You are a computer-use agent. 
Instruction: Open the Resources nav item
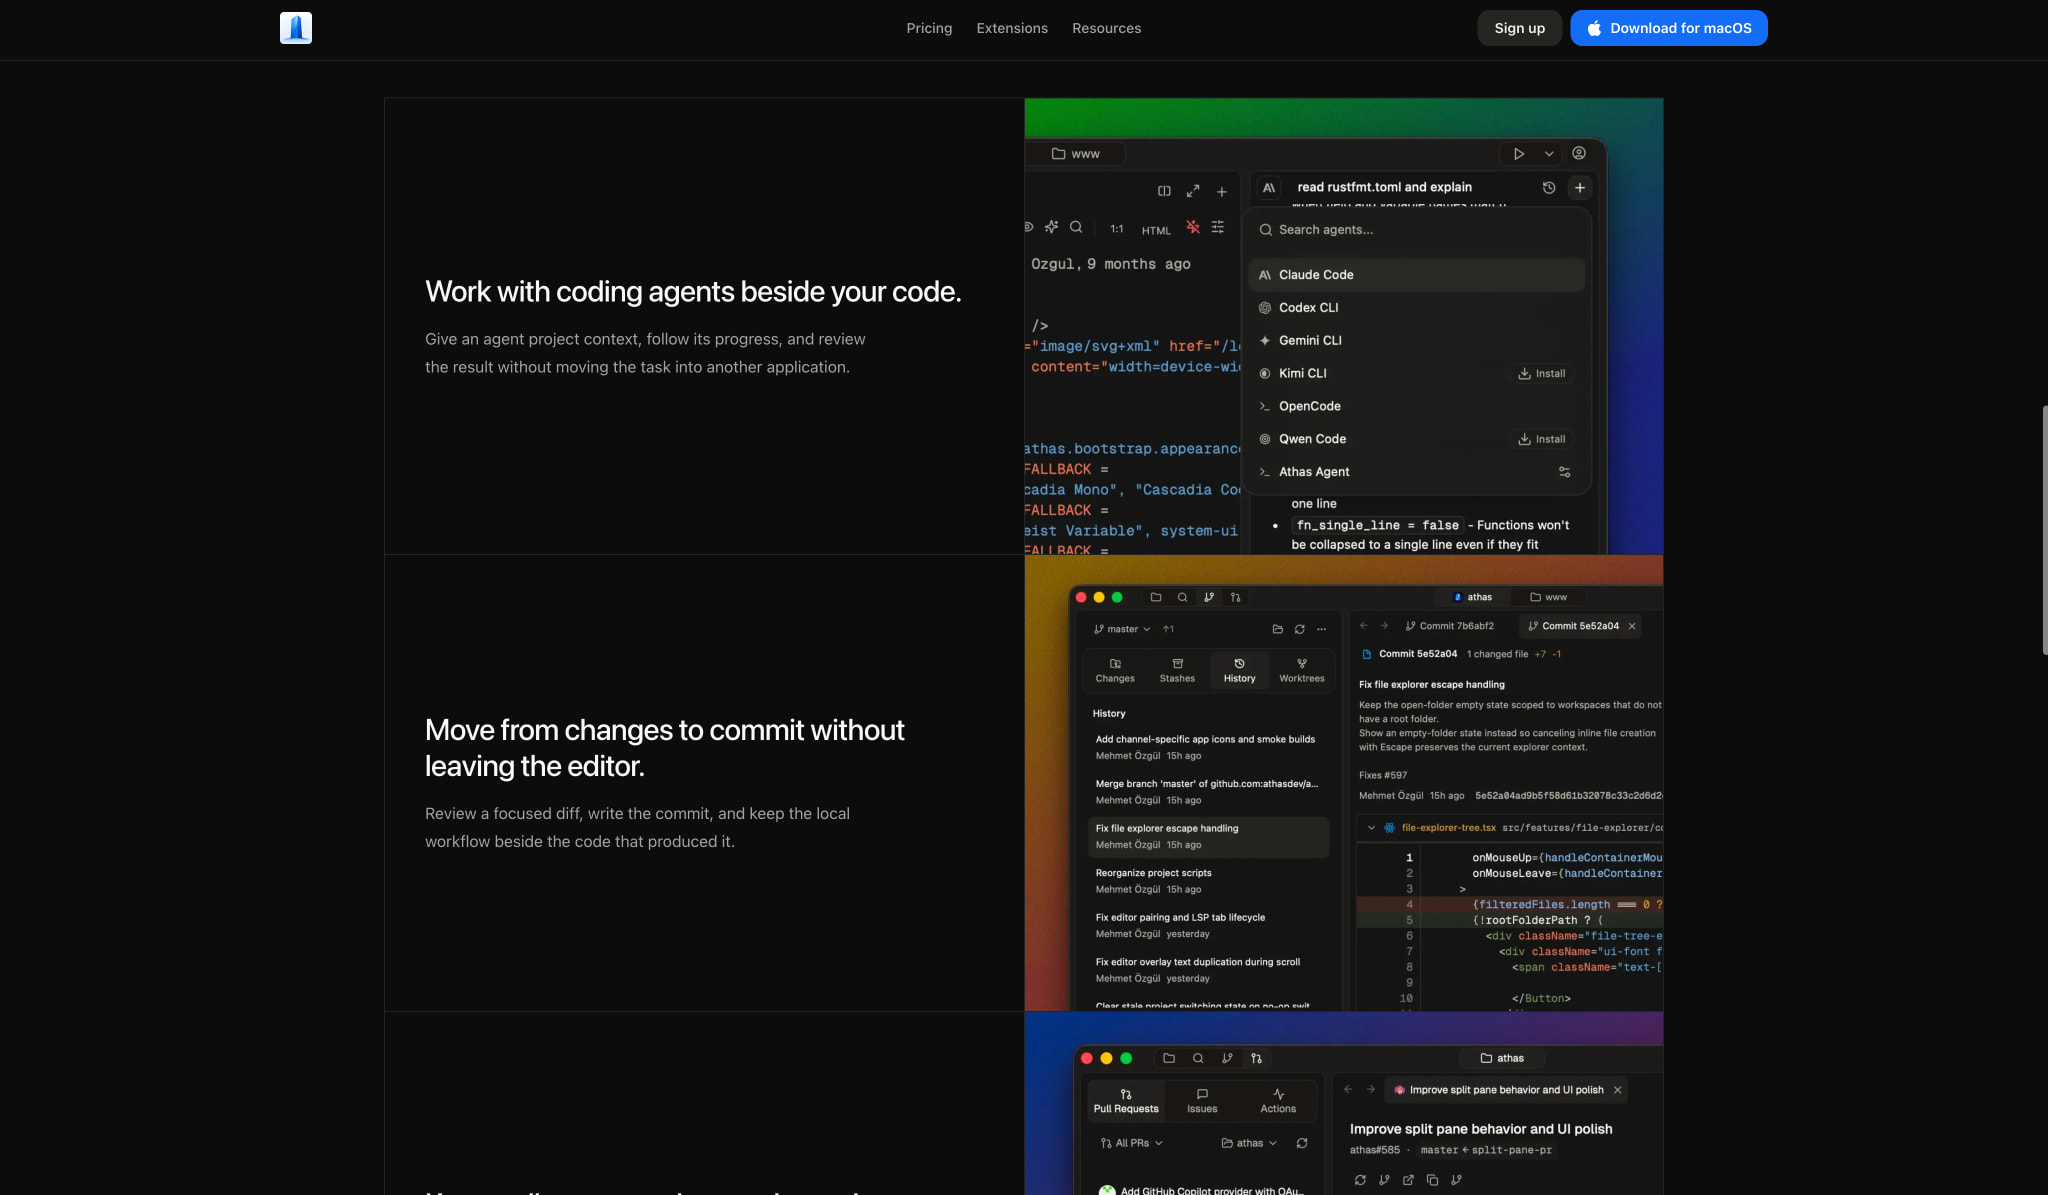tap(1106, 28)
